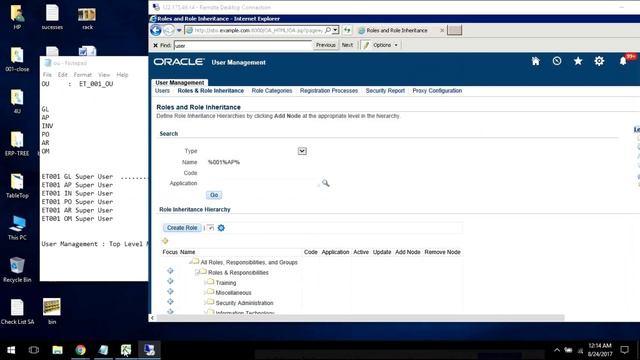Open Favorites star icon in Oracle header
Screen dimensions: 640x360
(x=578, y=61)
